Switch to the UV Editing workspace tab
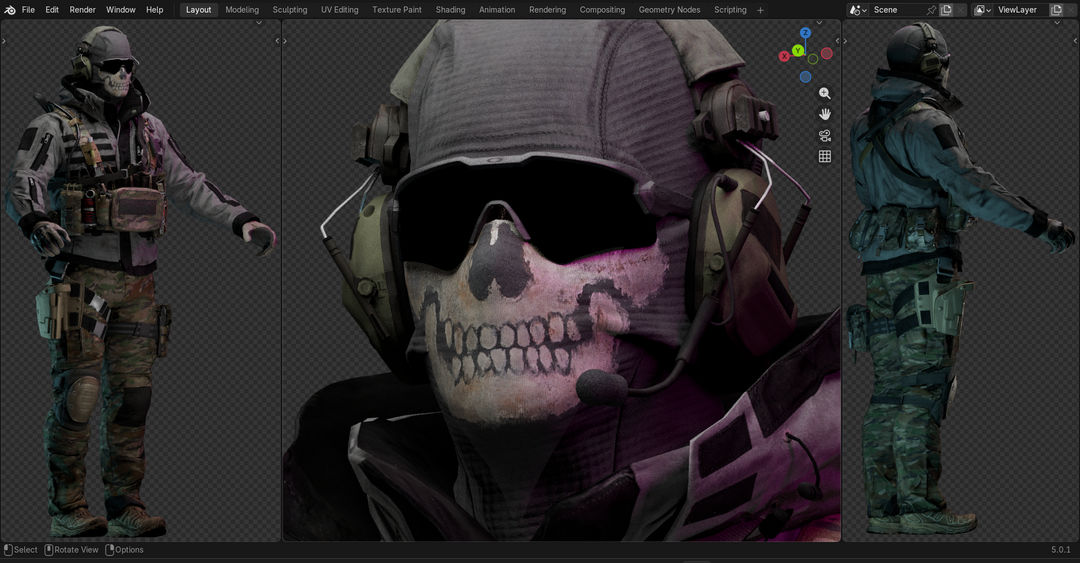The height and width of the screenshot is (563, 1080). click(x=340, y=10)
